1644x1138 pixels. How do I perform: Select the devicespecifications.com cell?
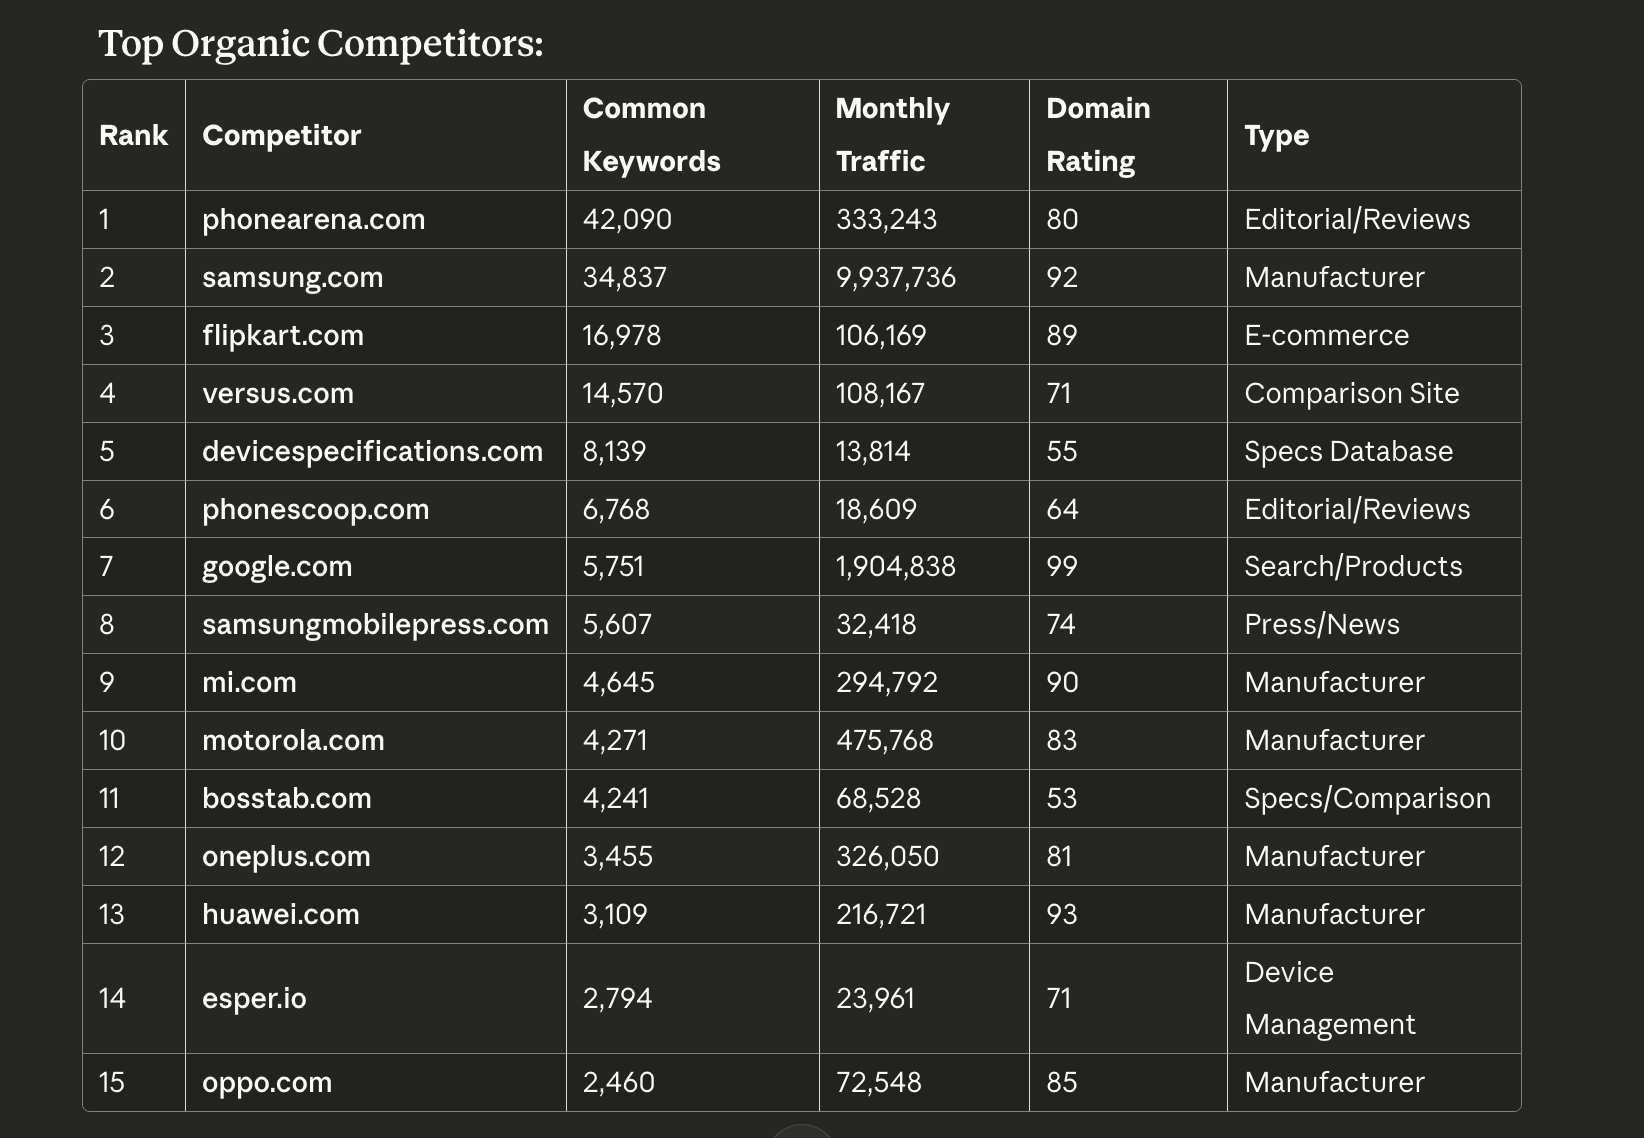pyautogui.click(x=372, y=451)
